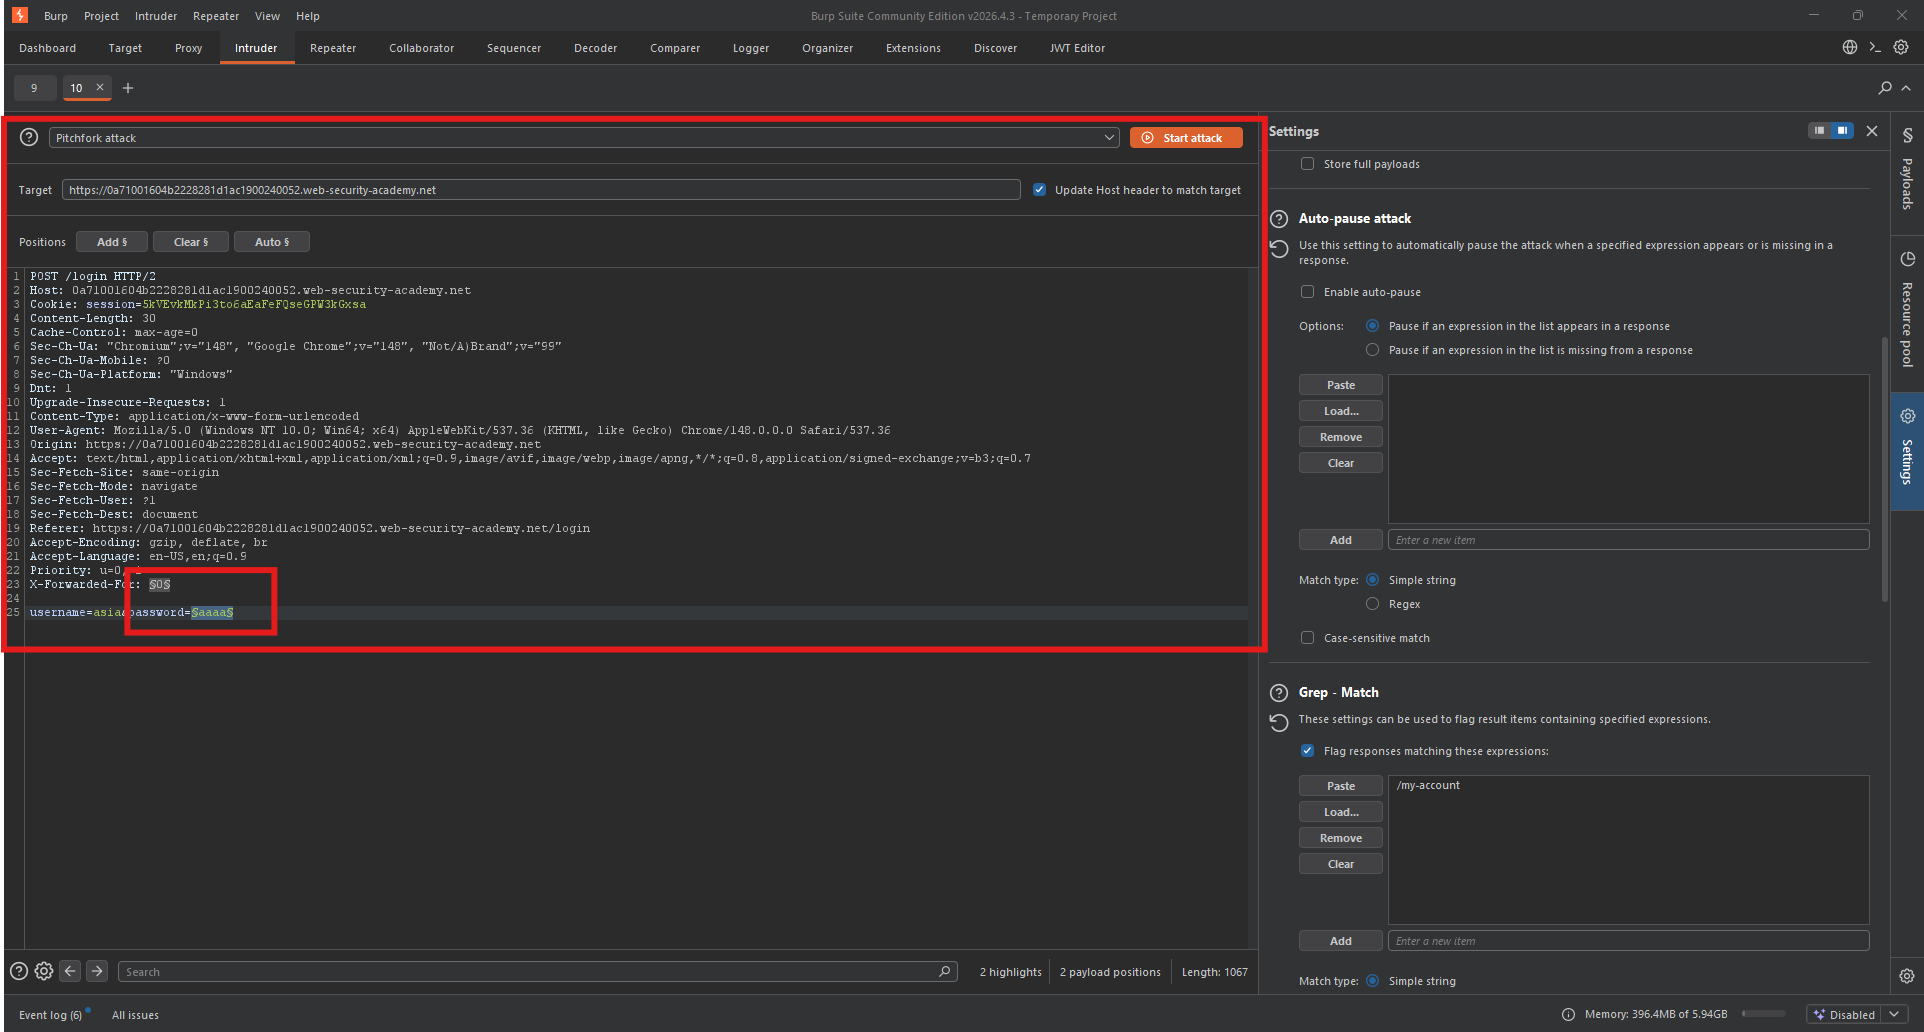Click Add button for Grep - Match item
Screen dimensions: 1924x1032
click(x=1341, y=941)
